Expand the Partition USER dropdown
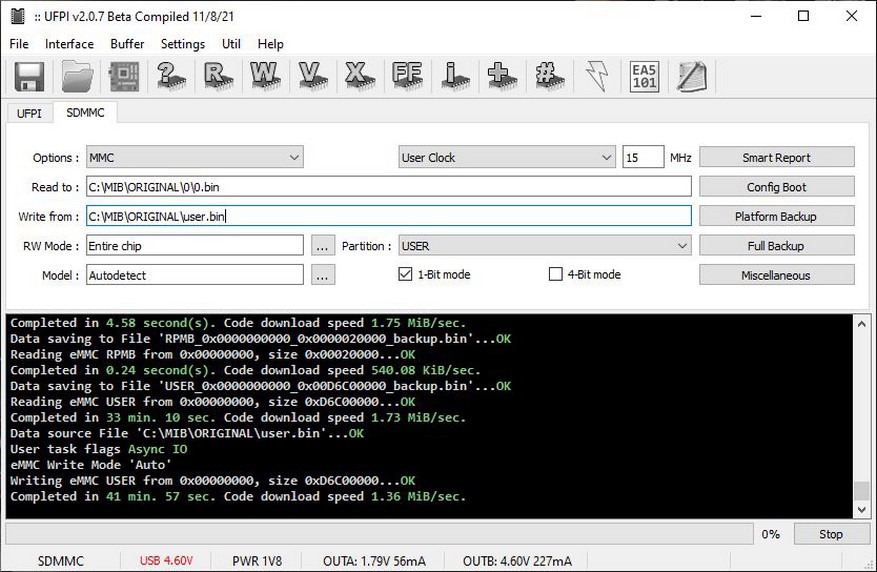The image size is (877, 572). (x=544, y=246)
